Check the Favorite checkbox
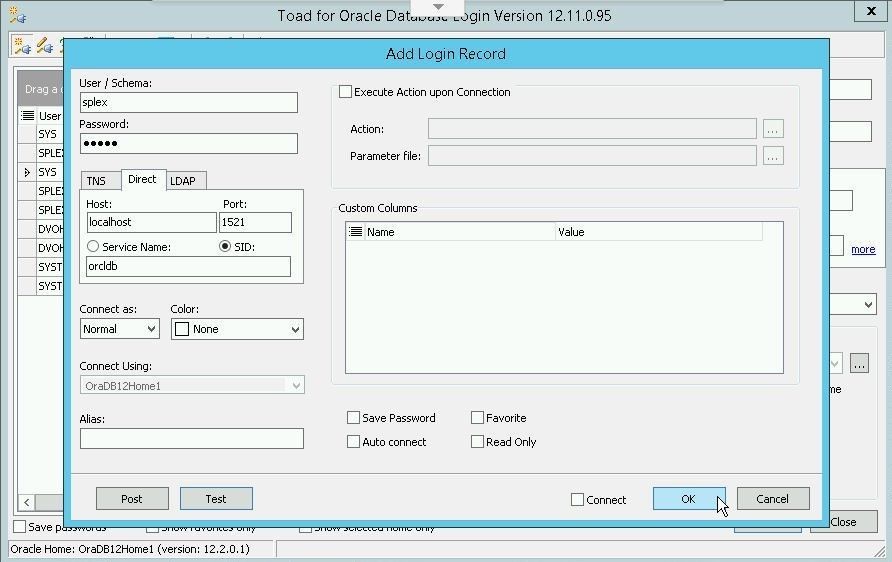Image resolution: width=892 pixels, height=562 pixels. [477, 418]
